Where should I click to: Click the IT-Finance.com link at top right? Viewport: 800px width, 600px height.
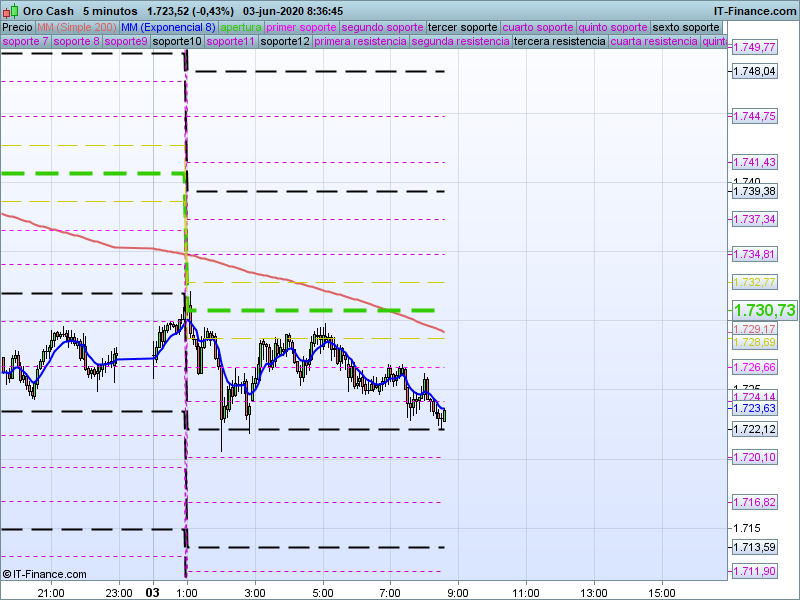click(x=755, y=10)
